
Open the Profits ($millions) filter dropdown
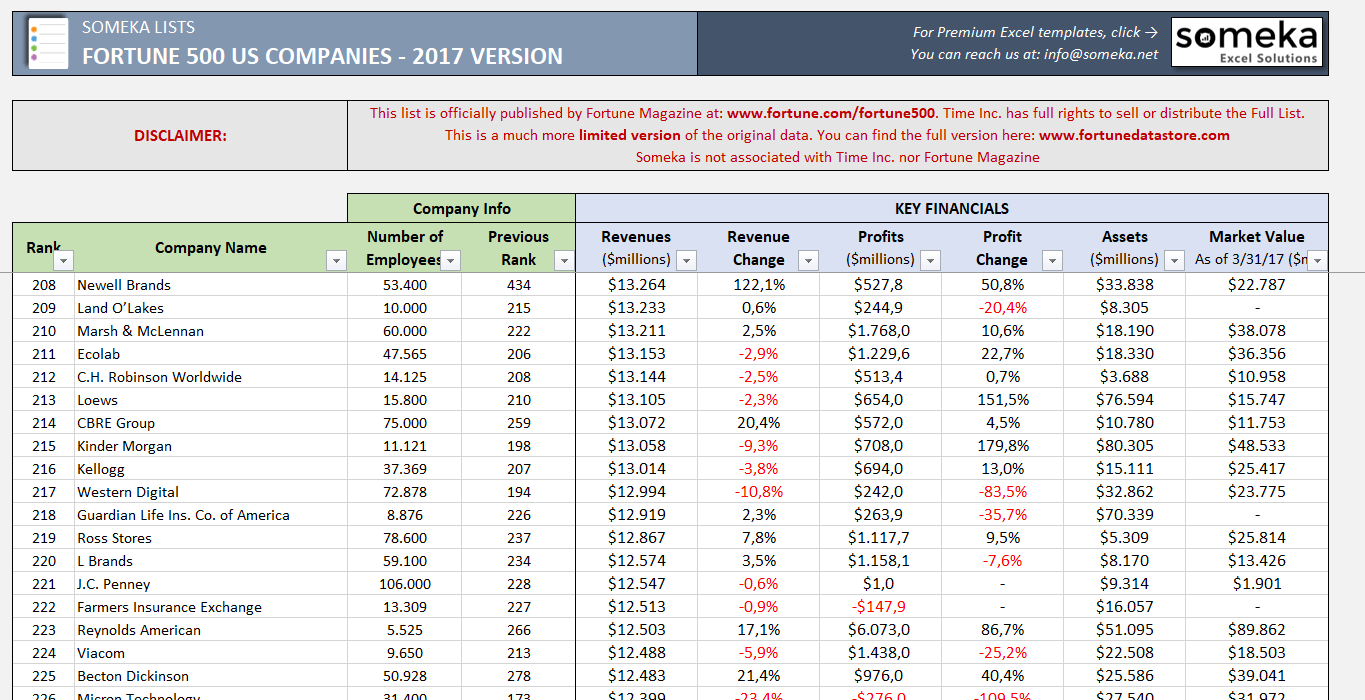(930, 260)
